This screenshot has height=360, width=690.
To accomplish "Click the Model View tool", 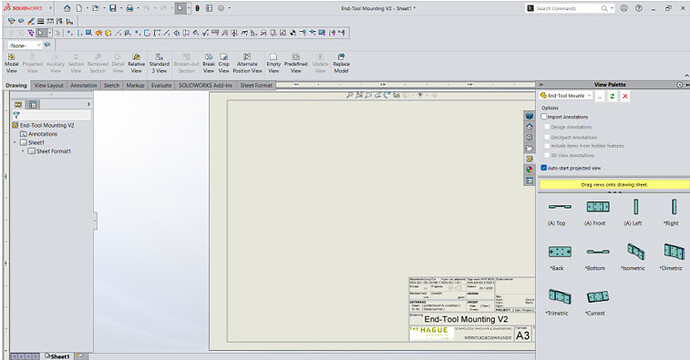I will [11, 63].
